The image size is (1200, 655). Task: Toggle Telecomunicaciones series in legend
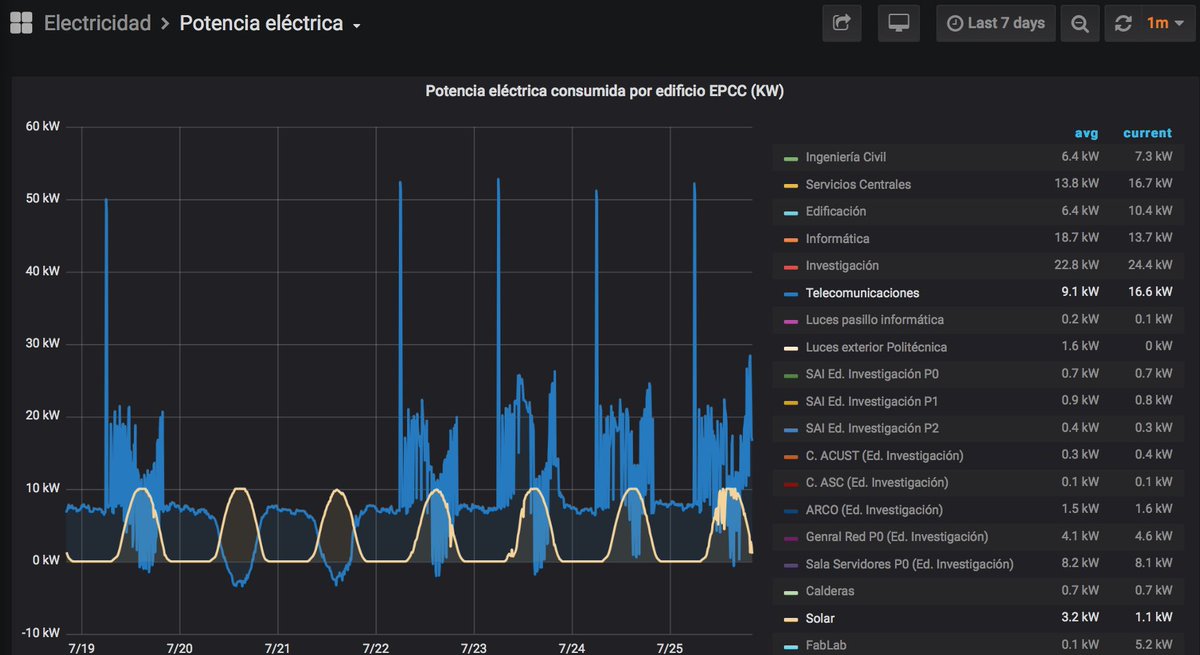point(862,293)
